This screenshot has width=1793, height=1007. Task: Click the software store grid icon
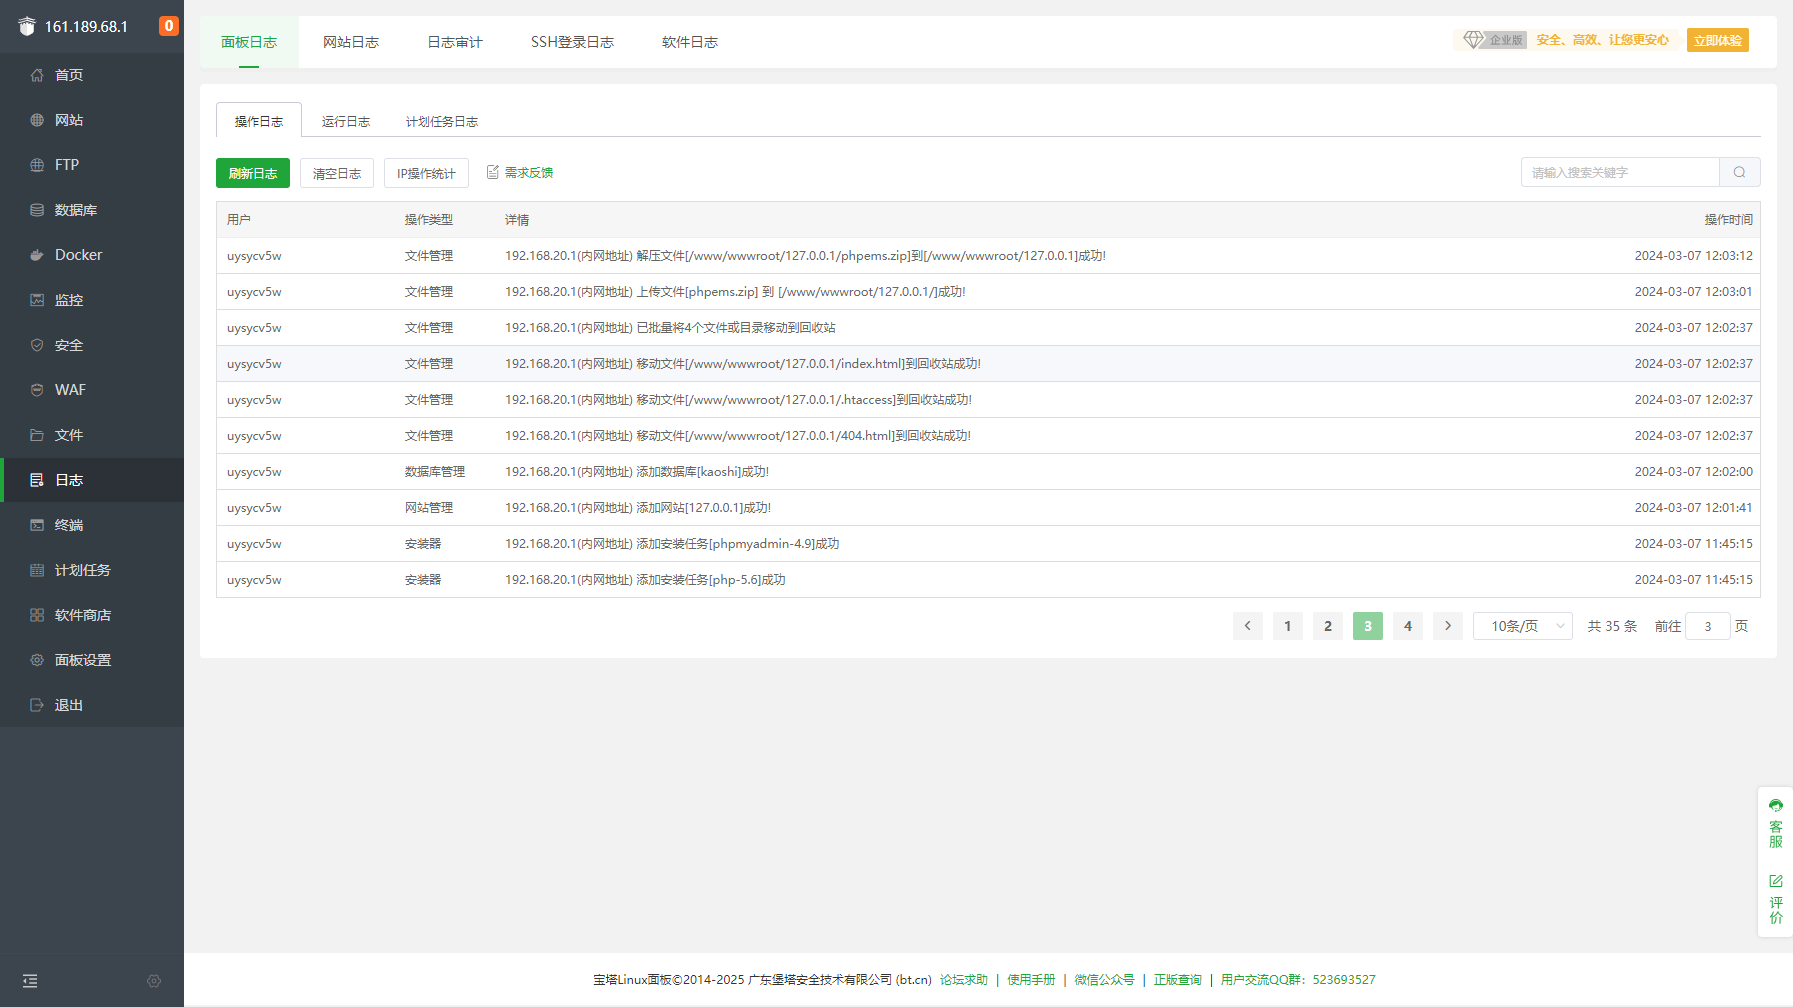(37, 615)
